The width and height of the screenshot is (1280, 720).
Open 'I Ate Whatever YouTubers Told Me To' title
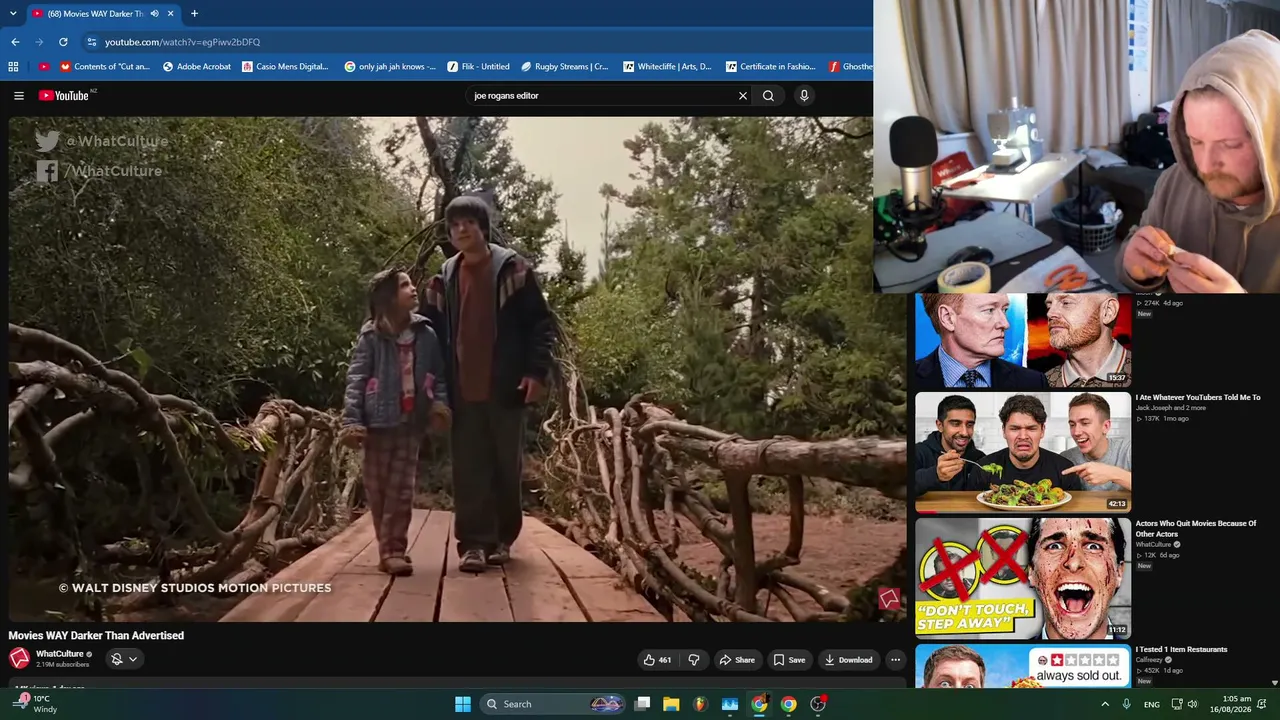[1198, 398]
